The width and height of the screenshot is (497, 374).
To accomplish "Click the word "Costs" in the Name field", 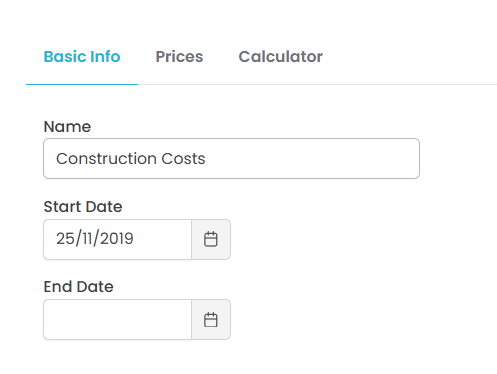I will coord(183,159).
